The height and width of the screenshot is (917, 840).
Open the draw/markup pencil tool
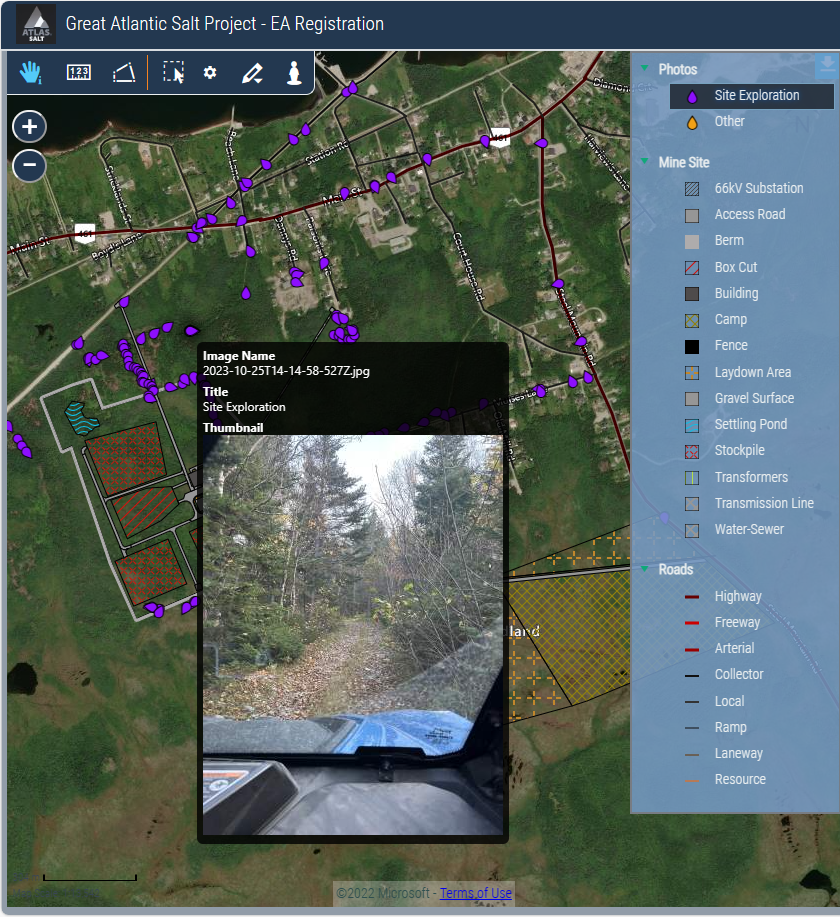(x=252, y=73)
